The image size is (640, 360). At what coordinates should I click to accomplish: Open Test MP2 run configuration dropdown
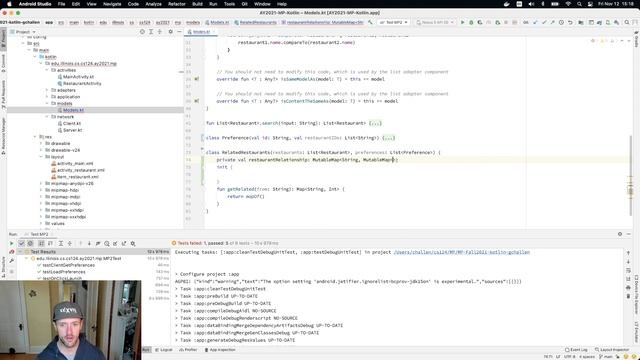[393, 22]
